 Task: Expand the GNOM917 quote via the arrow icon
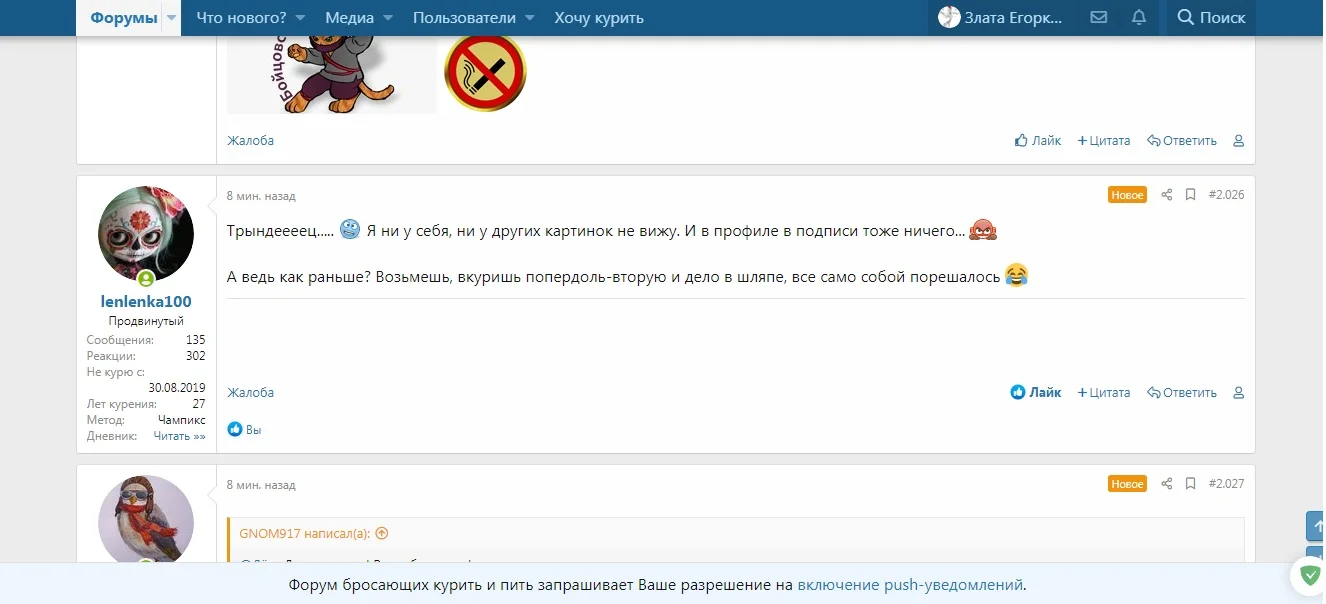(x=382, y=533)
